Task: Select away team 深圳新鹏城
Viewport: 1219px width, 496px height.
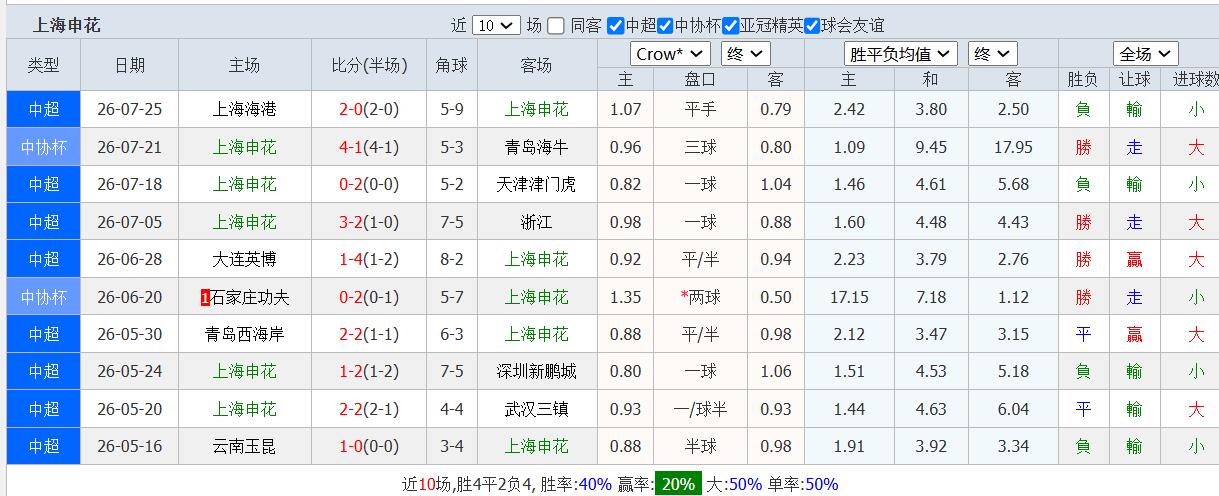Action: 537,371
